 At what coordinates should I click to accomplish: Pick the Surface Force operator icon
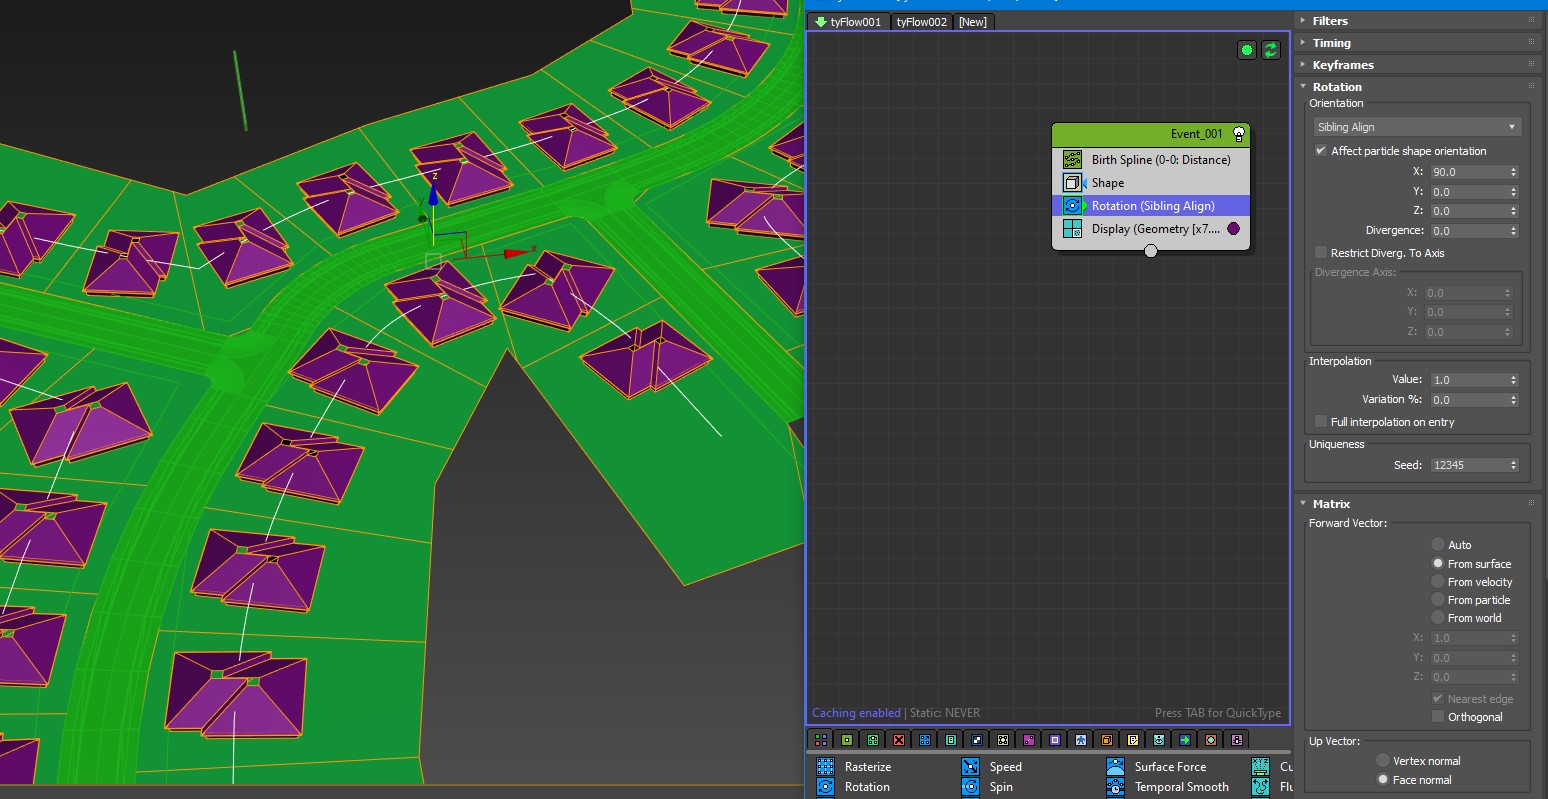[x=1115, y=767]
